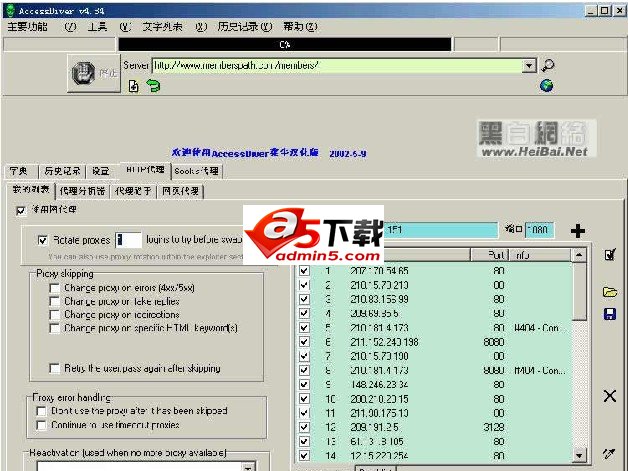Screen dimensions: 628x471
Task: Open the Server URL dropdown arrow
Action: (529, 66)
